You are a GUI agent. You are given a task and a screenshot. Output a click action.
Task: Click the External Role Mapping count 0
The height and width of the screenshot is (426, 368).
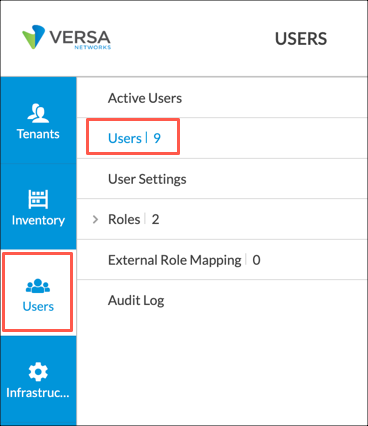pos(256,260)
